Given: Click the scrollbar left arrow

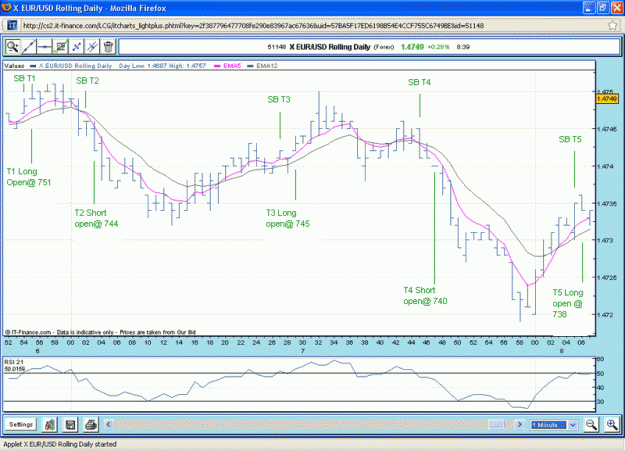Looking at the screenshot, I should 108,425.
